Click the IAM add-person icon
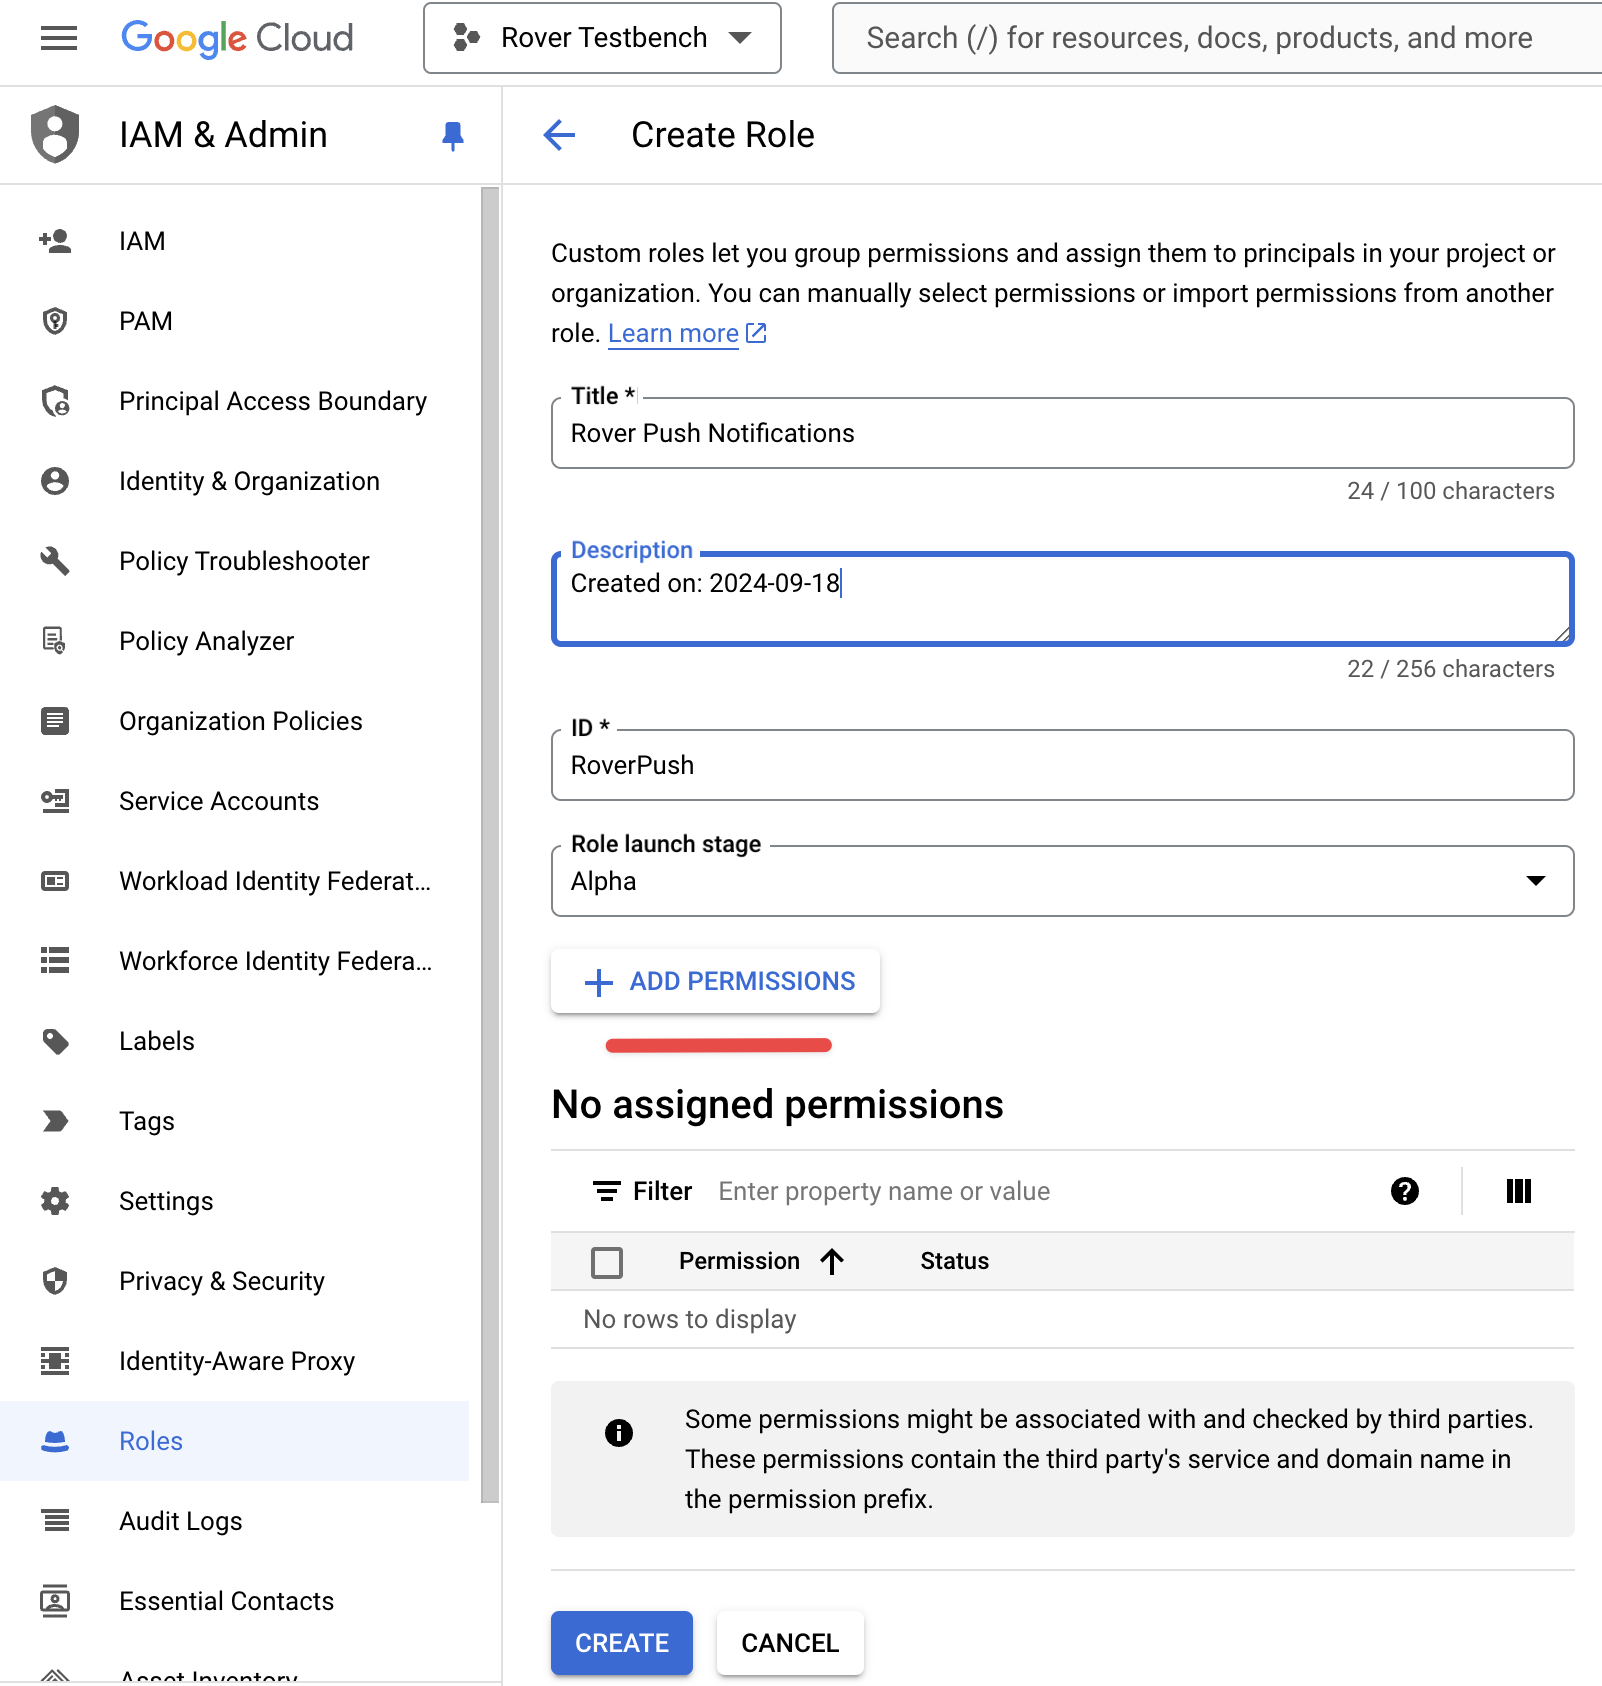The height and width of the screenshot is (1686, 1602). coord(55,241)
